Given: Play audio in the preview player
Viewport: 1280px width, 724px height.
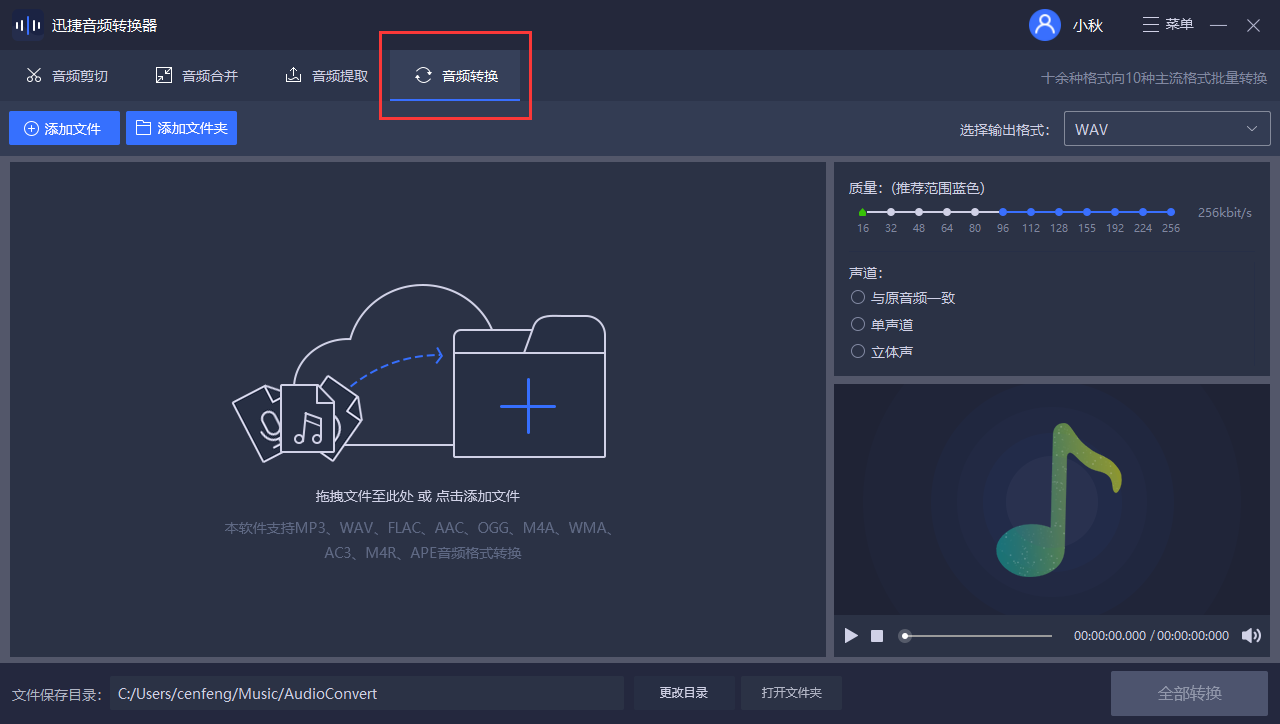Looking at the screenshot, I should 851,636.
